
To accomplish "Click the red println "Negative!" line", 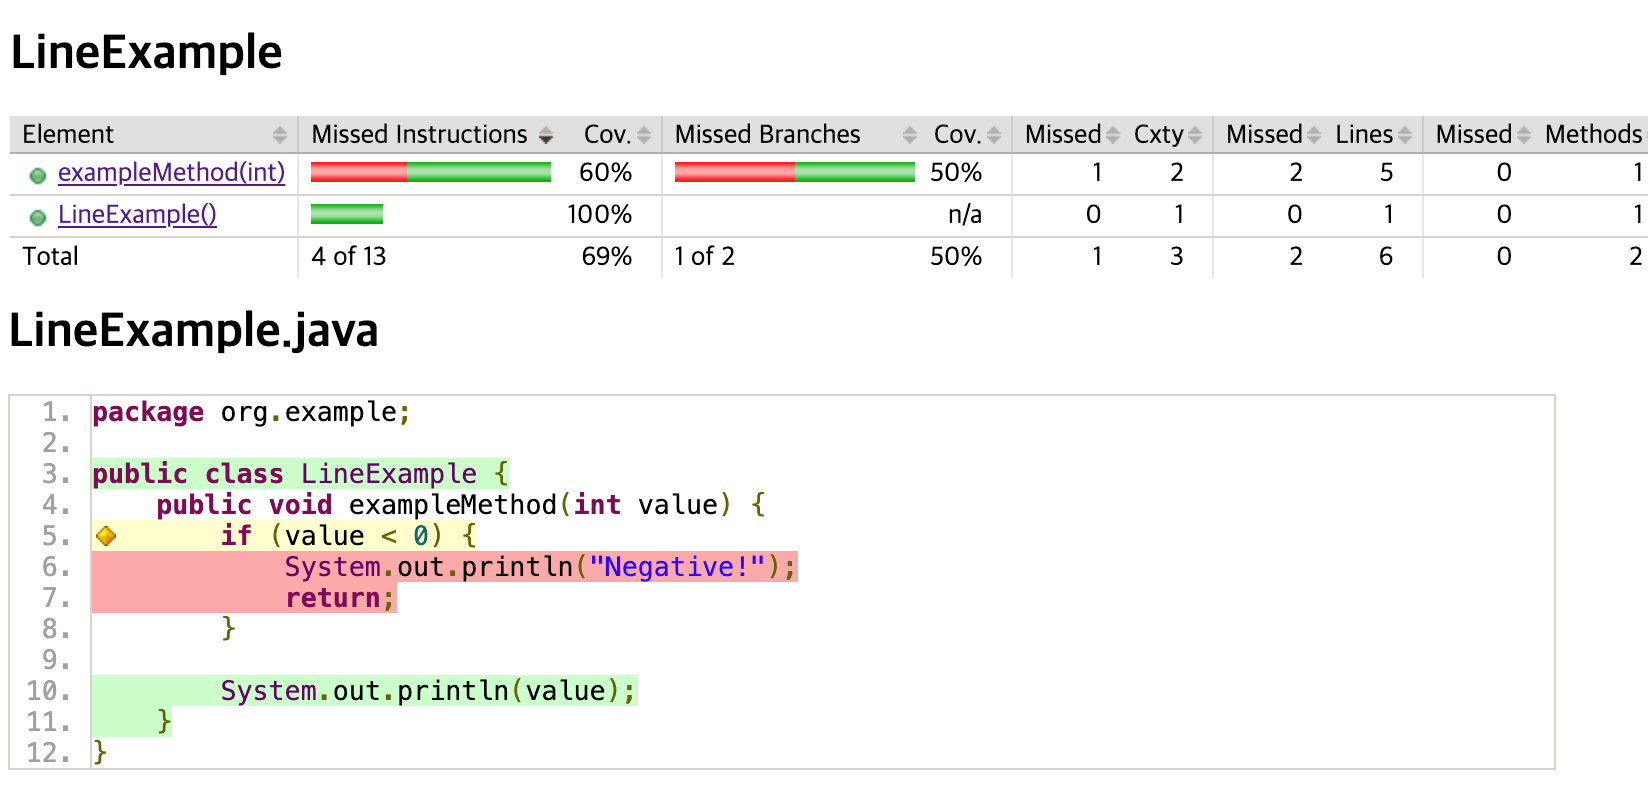I will pos(540,567).
